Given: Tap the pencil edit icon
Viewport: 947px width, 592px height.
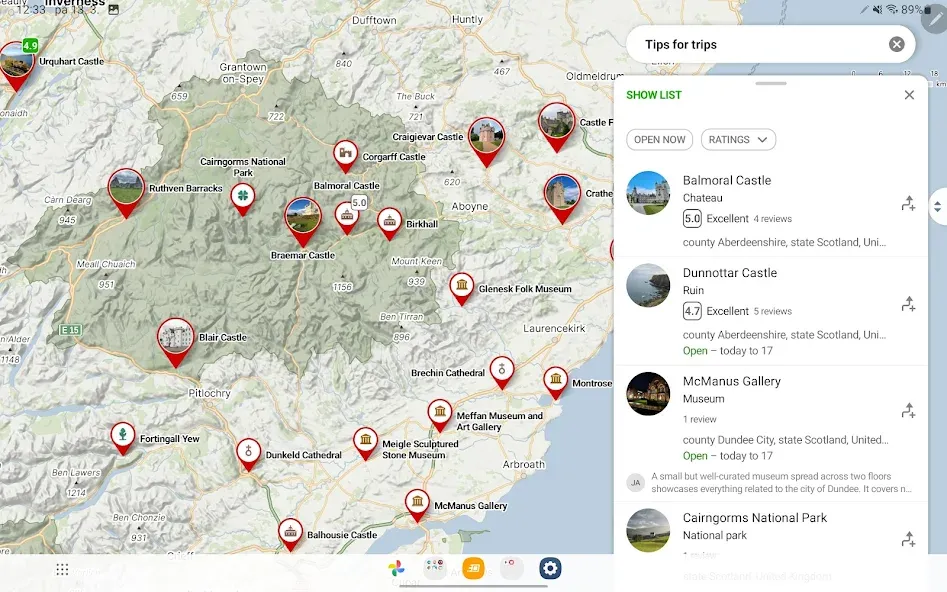Looking at the screenshot, I should pos(935,19).
